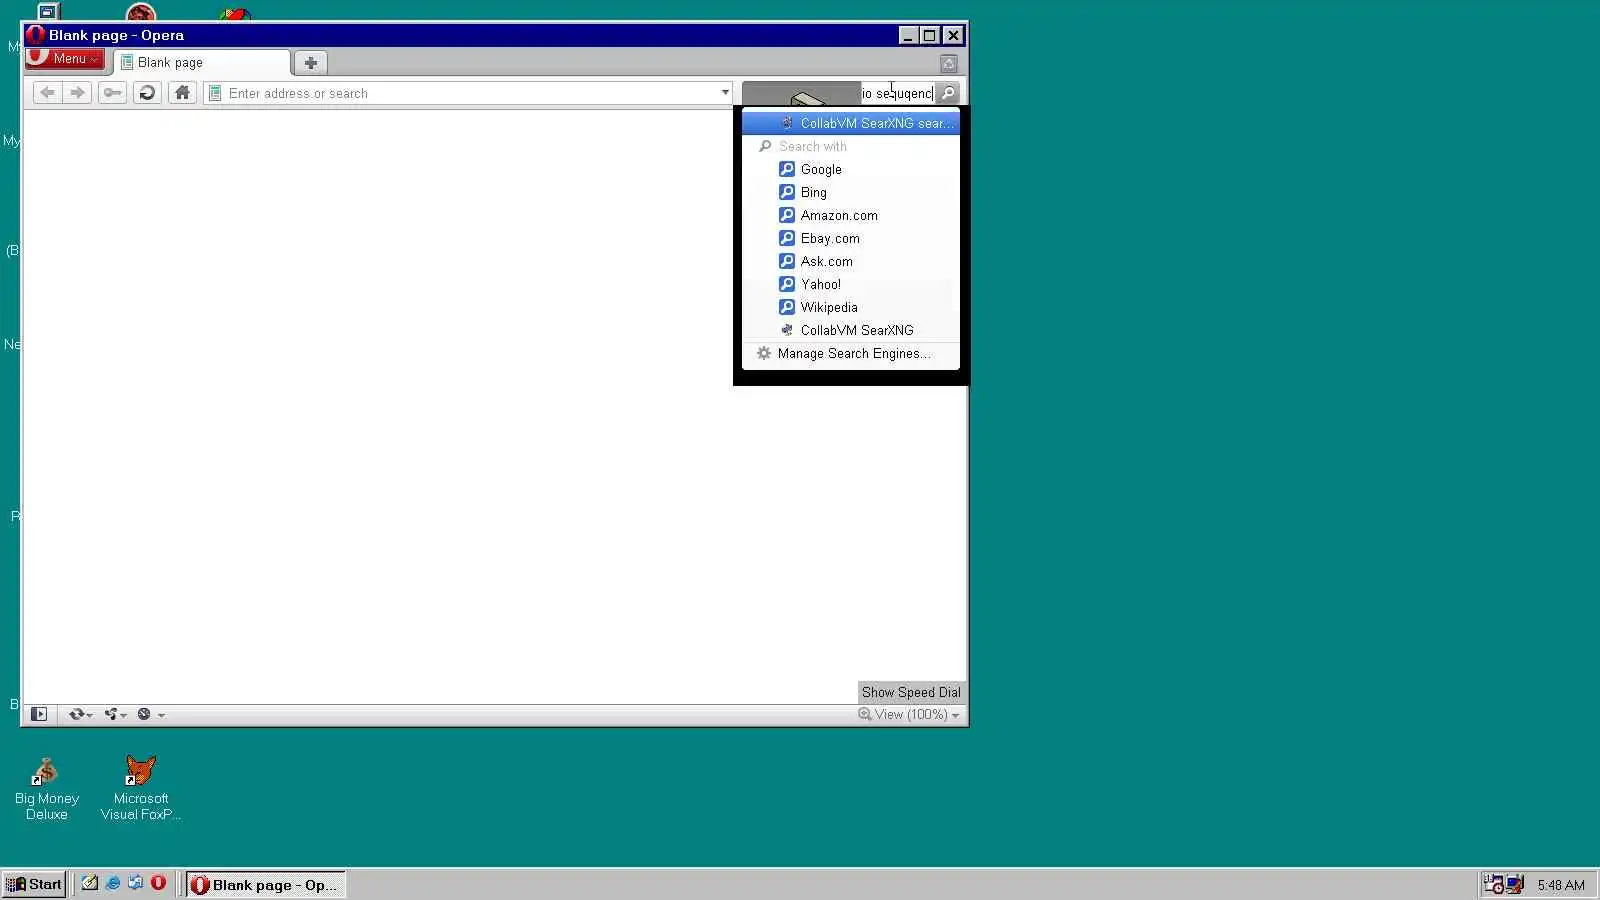Image resolution: width=1600 pixels, height=900 pixels.
Task: Search with Yahoo!
Action: [x=851, y=284]
